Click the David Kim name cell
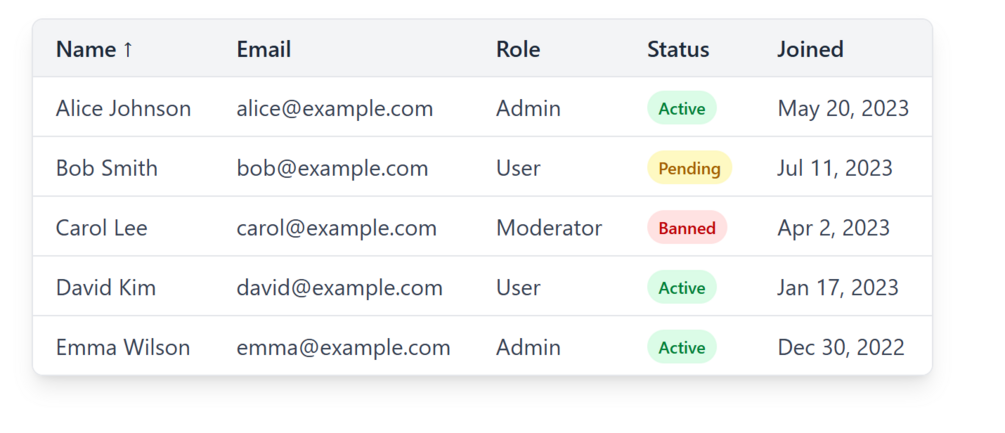 point(106,288)
